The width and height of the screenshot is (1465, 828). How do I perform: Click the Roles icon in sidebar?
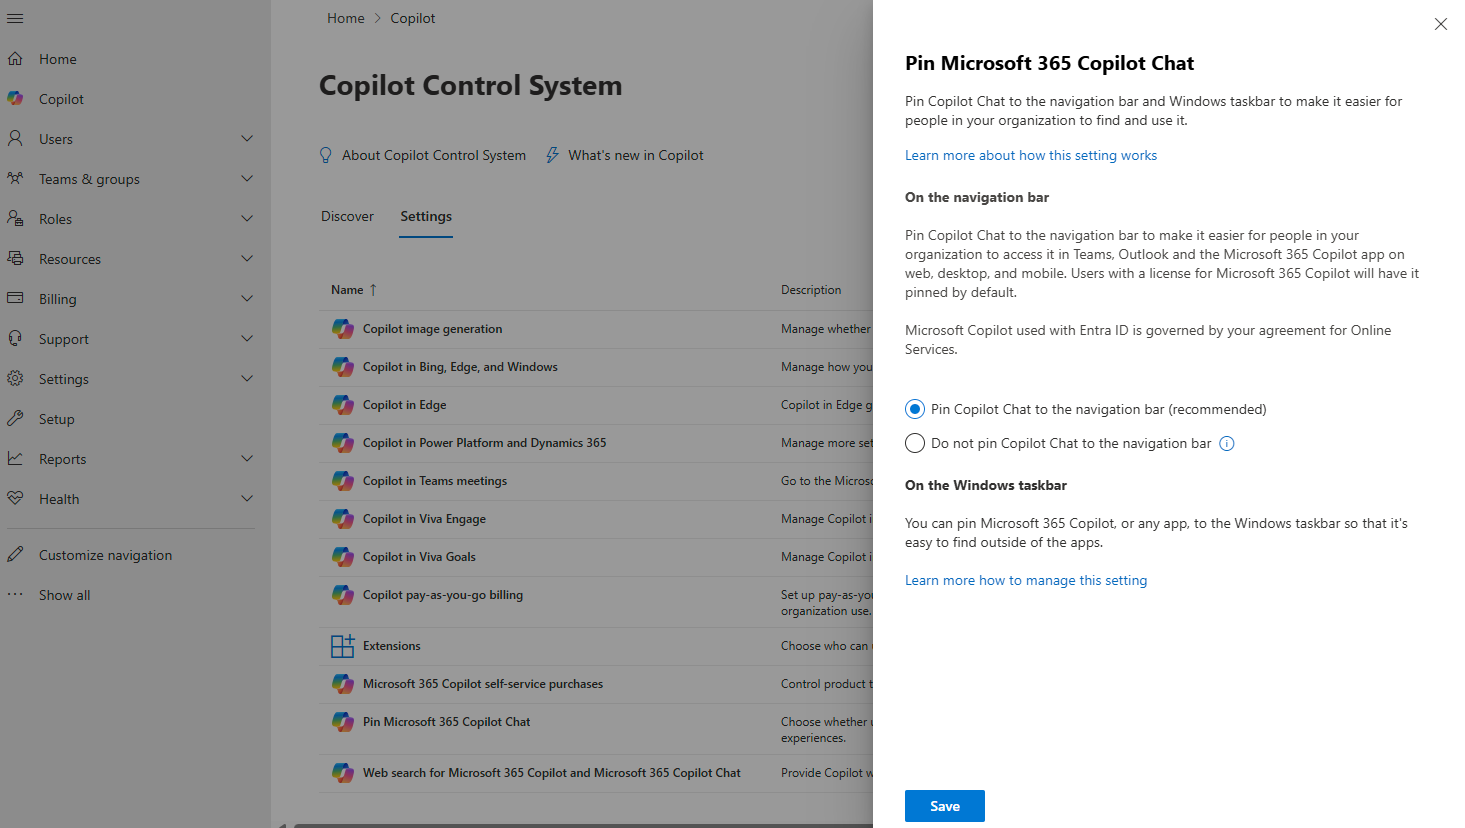[15, 219]
